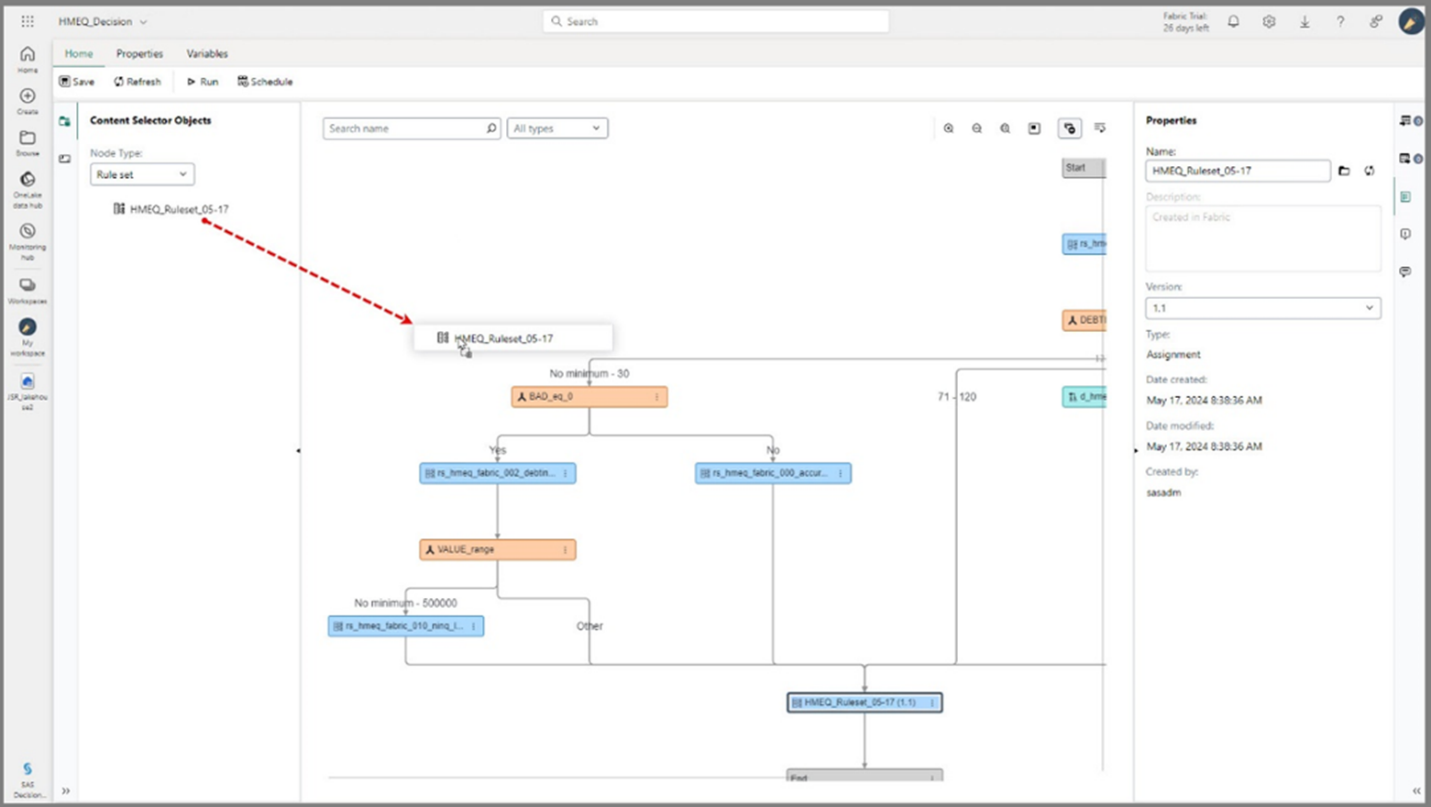Switch to the Home tab
Viewport: 1431px width, 807px height.
click(x=79, y=54)
